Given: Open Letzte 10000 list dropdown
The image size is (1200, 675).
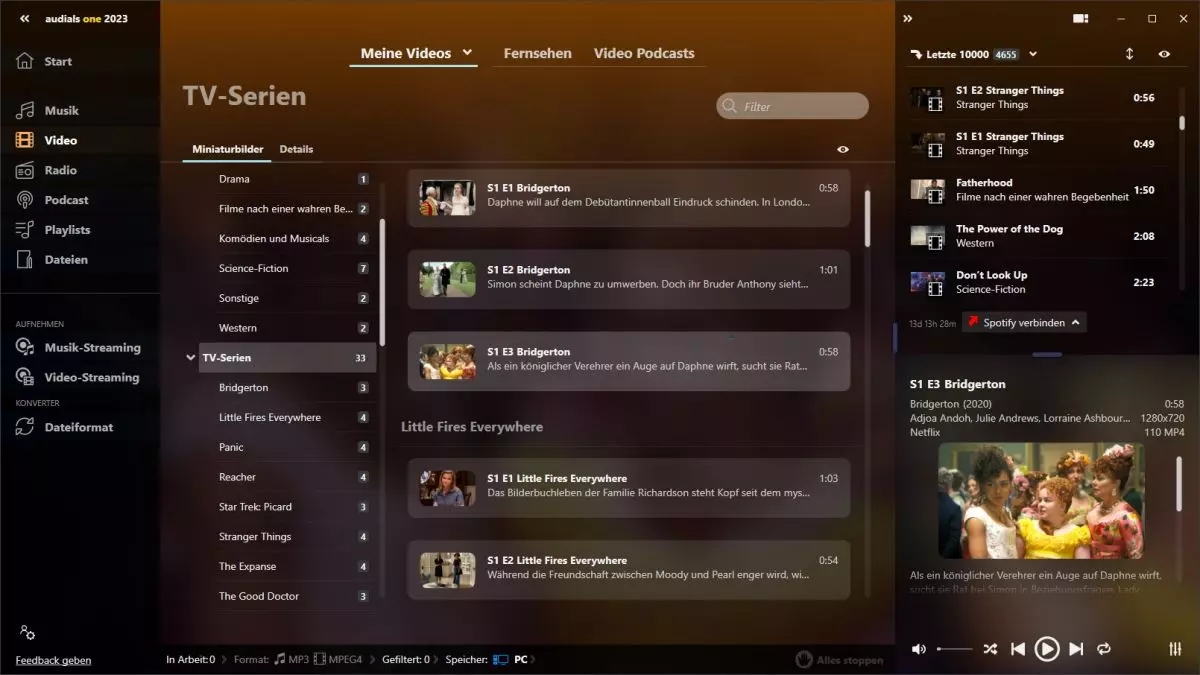Looking at the screenshot, I should point(1033,54).
